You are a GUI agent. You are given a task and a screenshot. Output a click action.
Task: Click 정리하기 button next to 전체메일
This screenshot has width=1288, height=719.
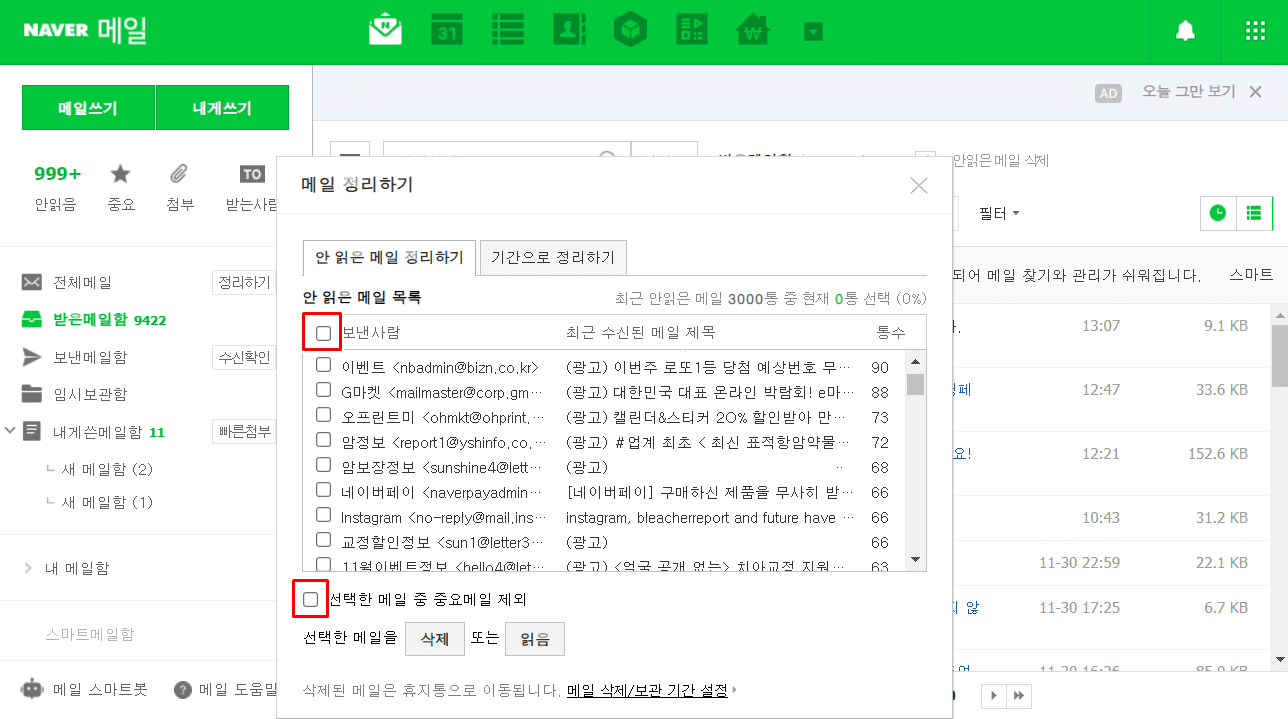coord(244,283)
